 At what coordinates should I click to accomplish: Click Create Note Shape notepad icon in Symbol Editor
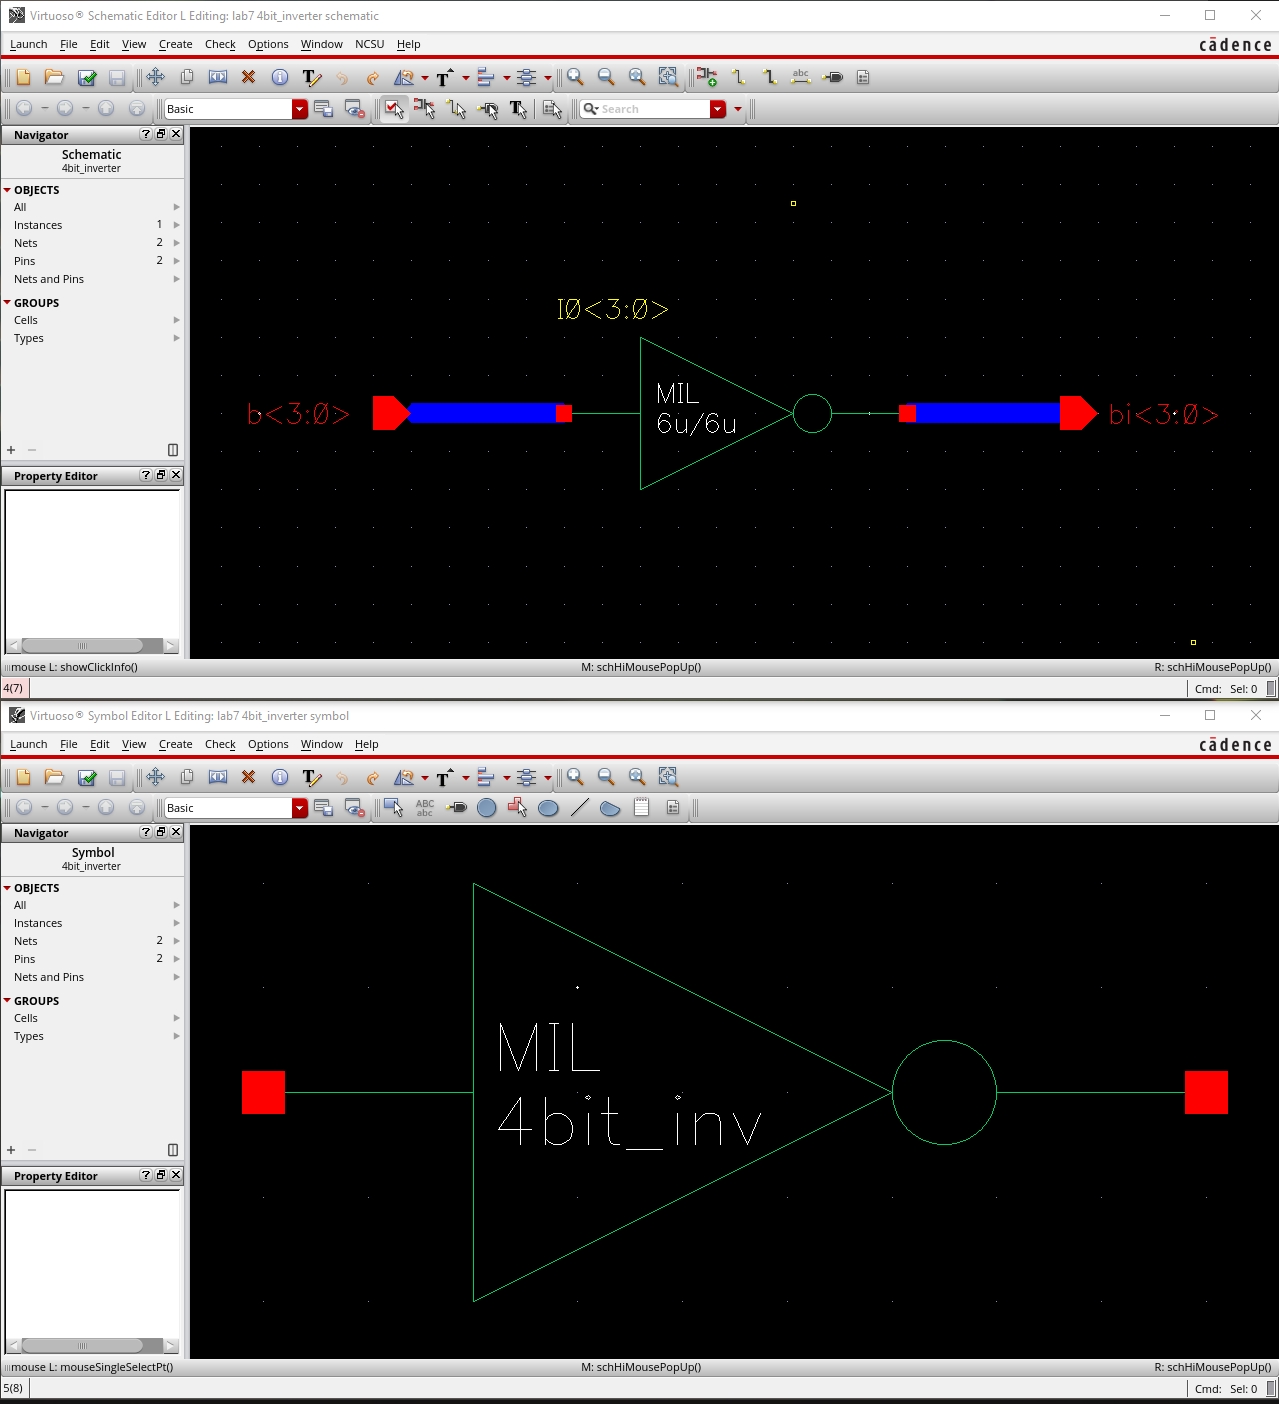tap(641, 808)
